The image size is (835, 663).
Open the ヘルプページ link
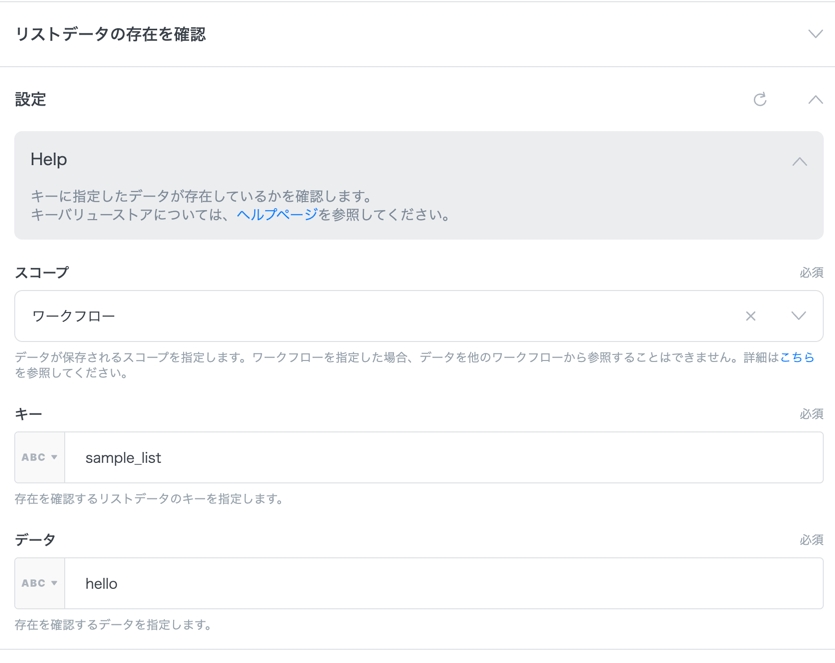(277, 215)
